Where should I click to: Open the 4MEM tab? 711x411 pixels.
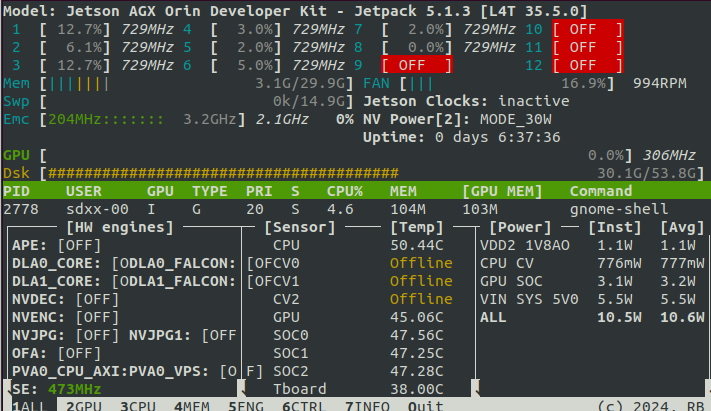192,406
